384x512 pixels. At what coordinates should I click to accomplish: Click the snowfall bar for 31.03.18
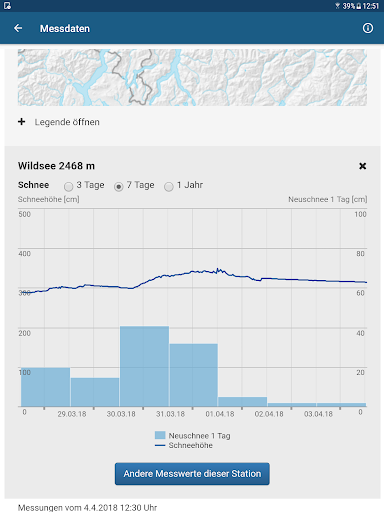[x=194, y=375]
